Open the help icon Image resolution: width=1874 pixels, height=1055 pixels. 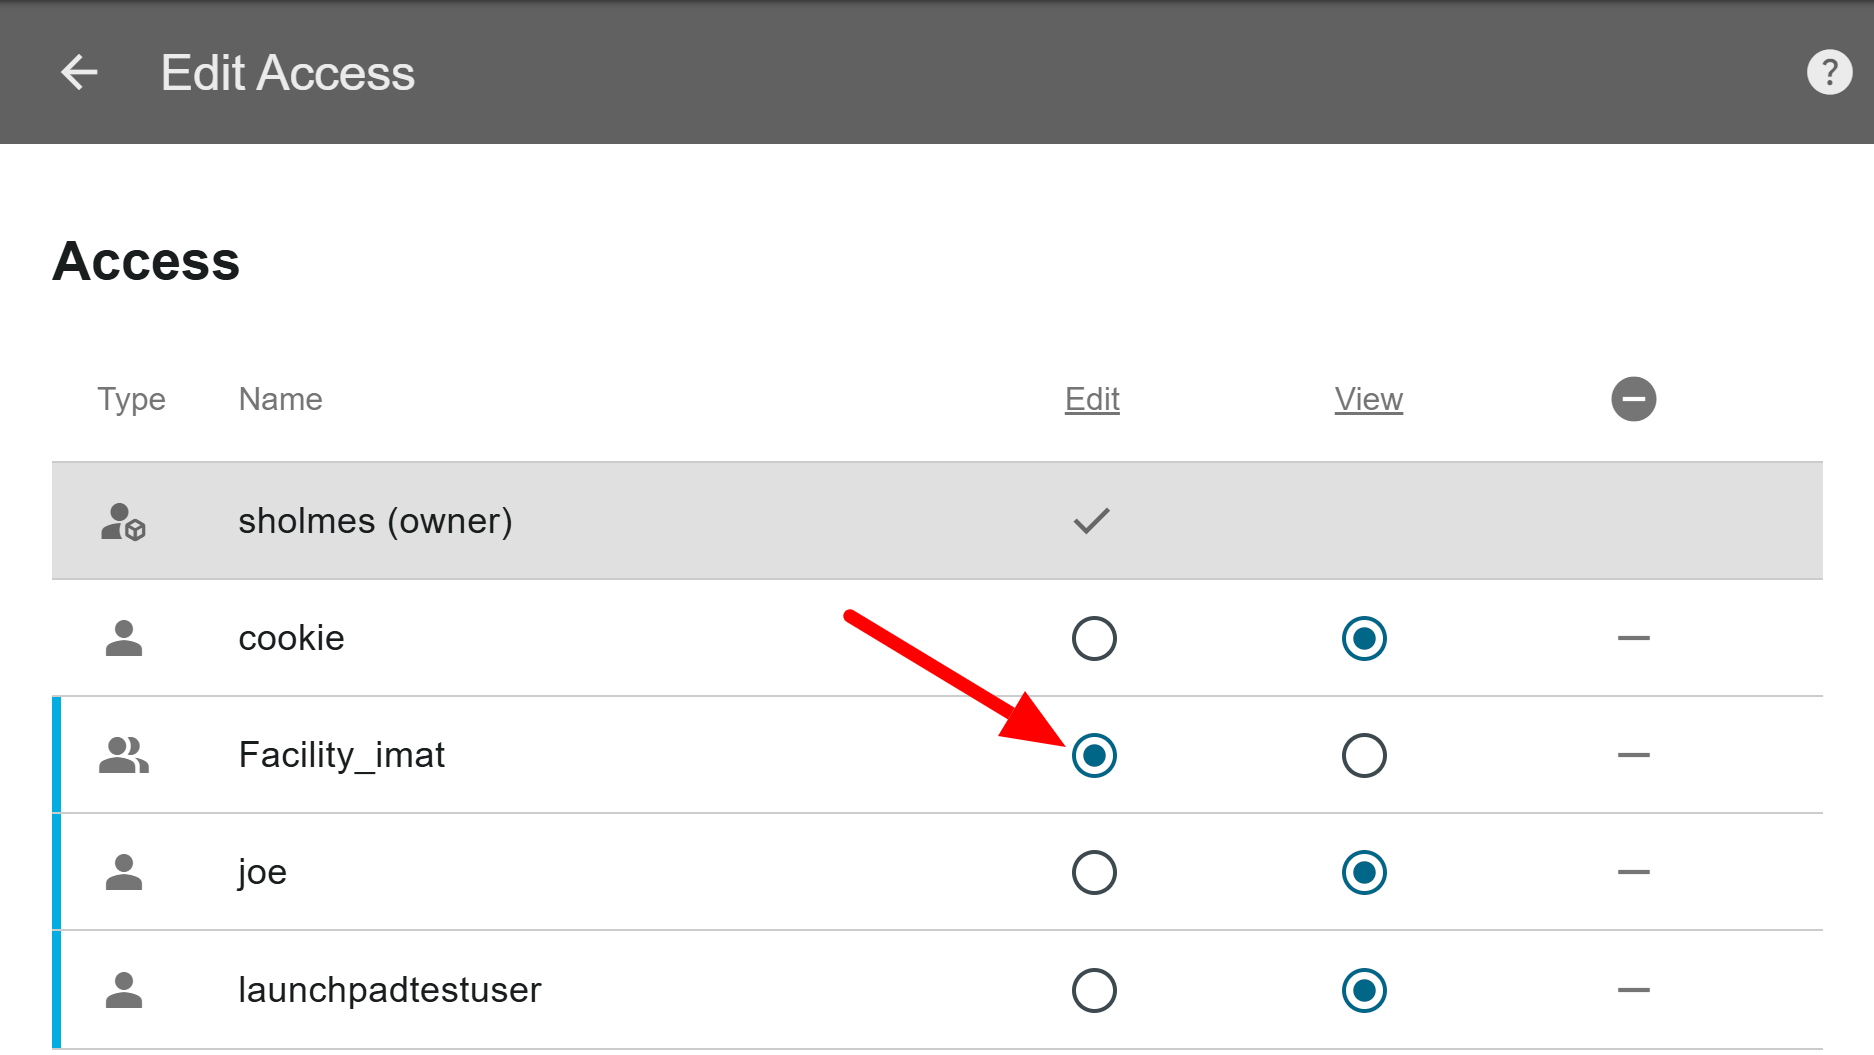[1829, 71]
